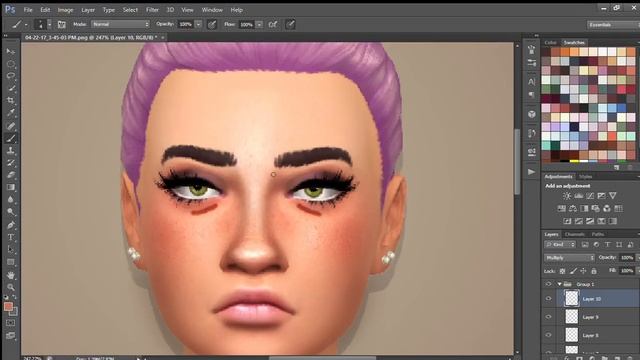This screenshot has height=360, width=640.
Task: Switch to the Color tab
Action: 550,42
